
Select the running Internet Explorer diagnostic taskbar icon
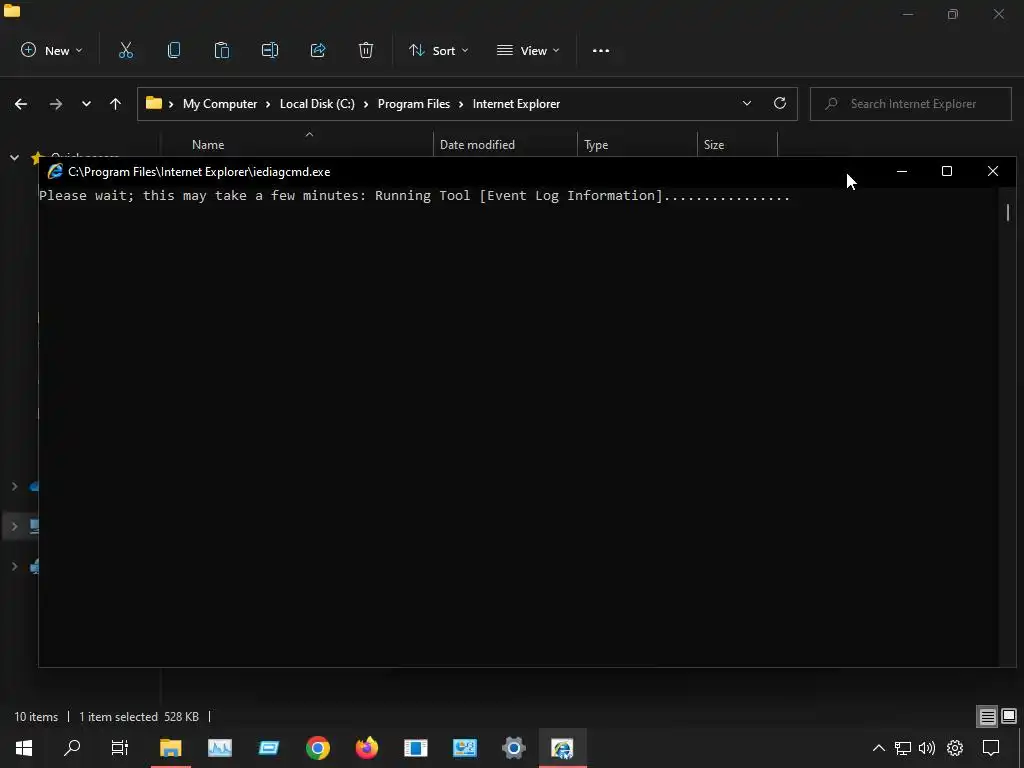(562, 748)
